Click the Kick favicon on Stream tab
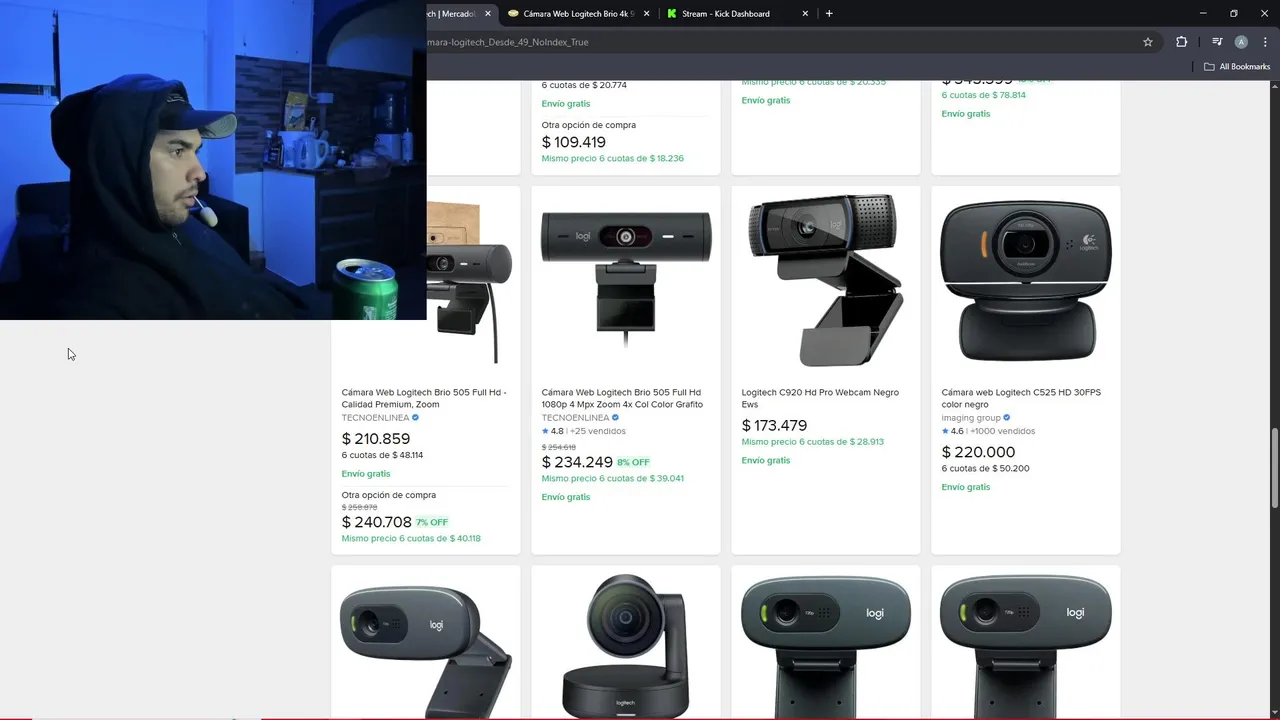Image resolution: width=1280 pixels, height=720 pixels. click(672, 14)
